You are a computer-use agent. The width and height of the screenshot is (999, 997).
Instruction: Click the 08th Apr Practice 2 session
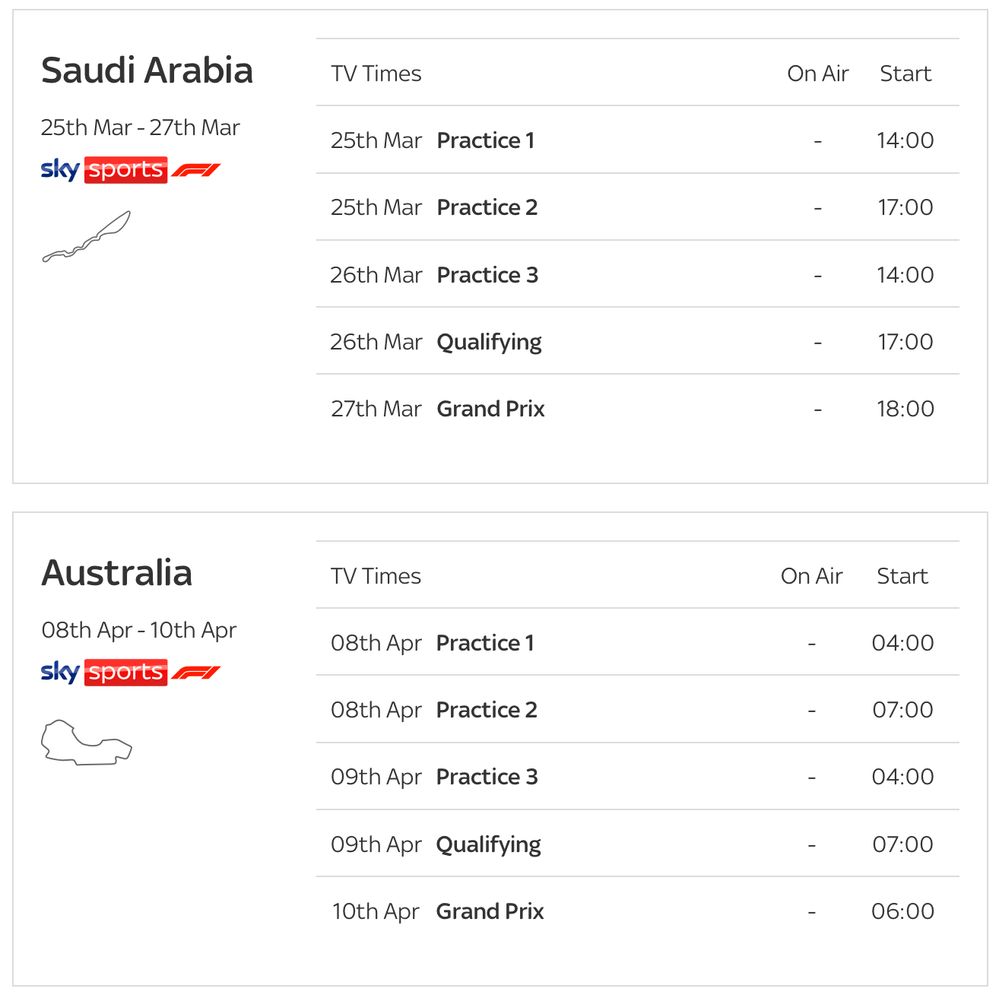coord(486,710)
